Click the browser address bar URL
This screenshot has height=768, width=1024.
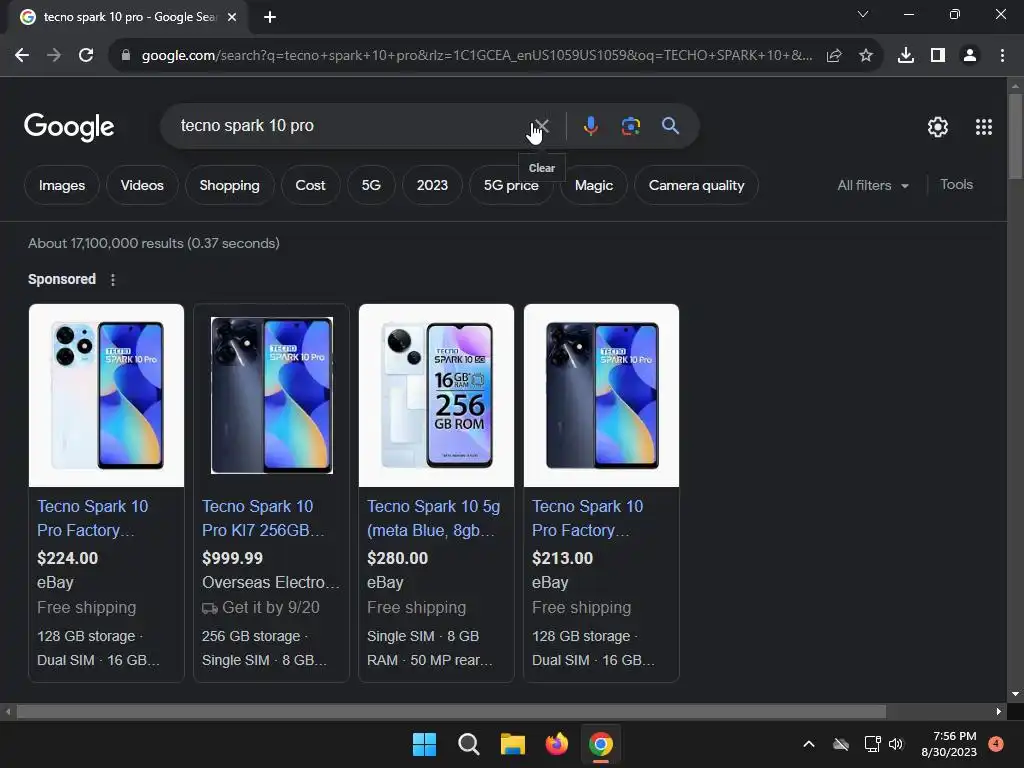click(477, 56)
